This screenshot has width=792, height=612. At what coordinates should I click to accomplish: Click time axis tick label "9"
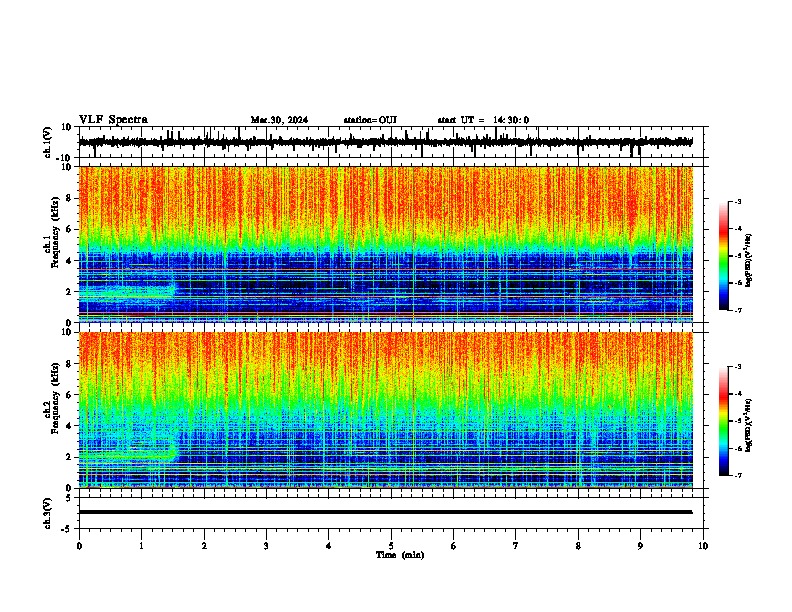(640, 546)
